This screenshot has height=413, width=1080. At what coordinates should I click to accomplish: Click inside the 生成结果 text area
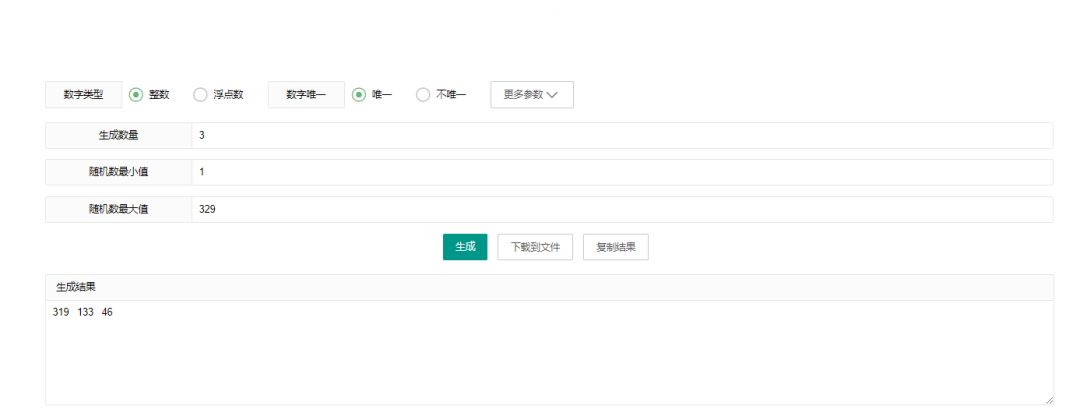click(549, 352)
